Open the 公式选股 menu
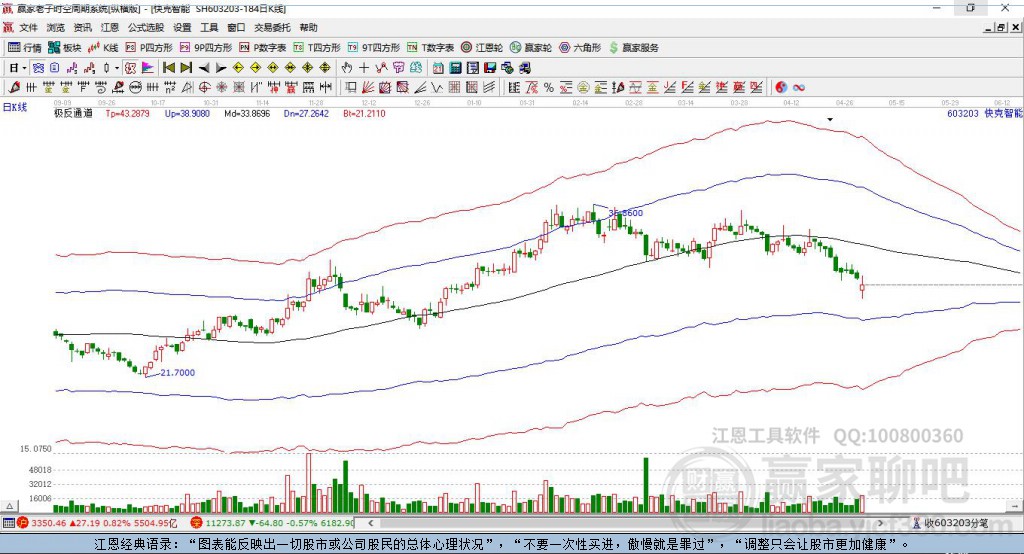This screenshot has height=554, width=1024. pos(146,27)
